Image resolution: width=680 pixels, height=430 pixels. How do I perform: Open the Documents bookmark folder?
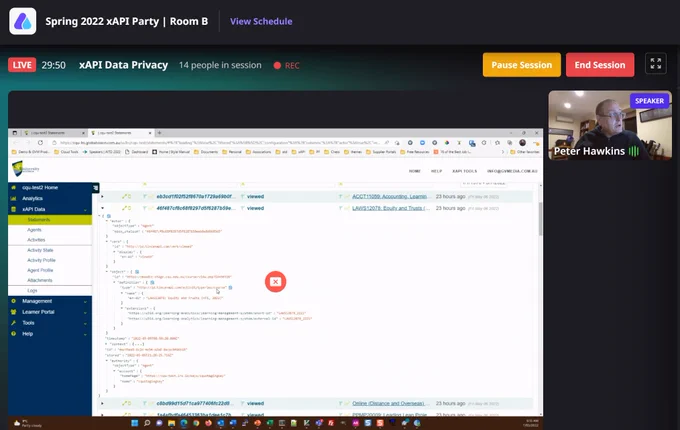click(x=206, y=152)
